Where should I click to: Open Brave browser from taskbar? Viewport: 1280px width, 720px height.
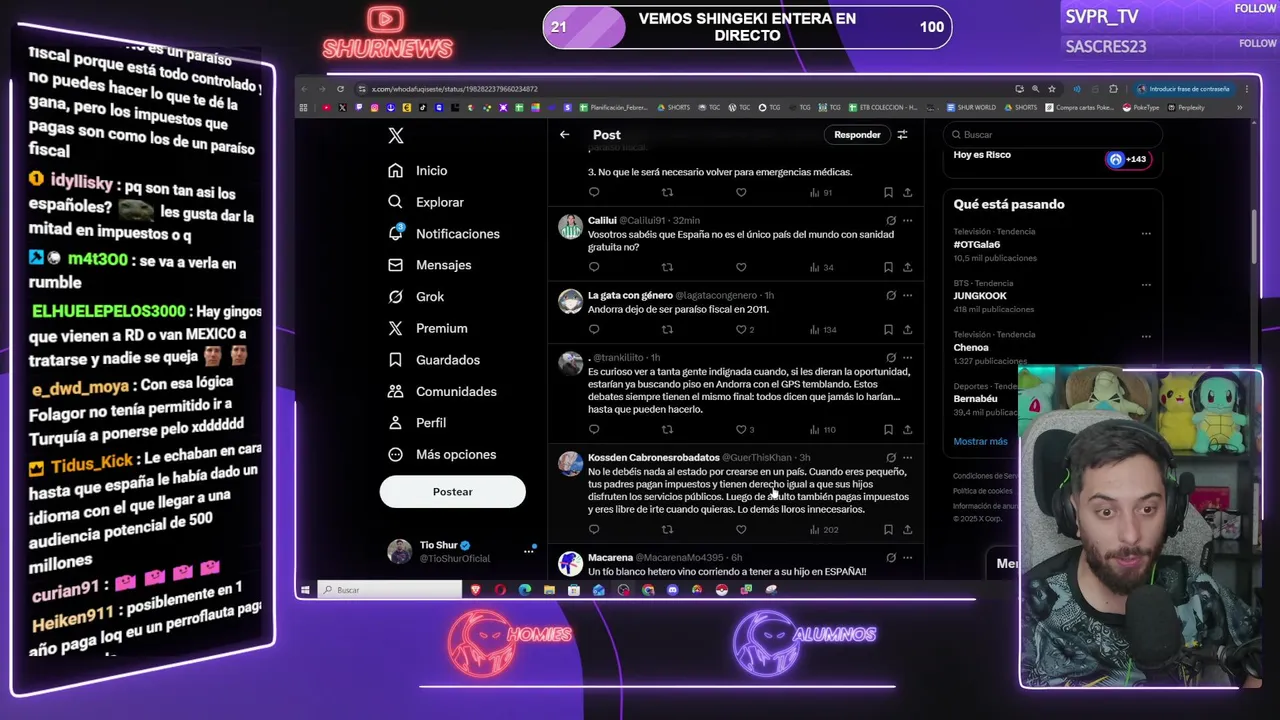coord(476,590)
